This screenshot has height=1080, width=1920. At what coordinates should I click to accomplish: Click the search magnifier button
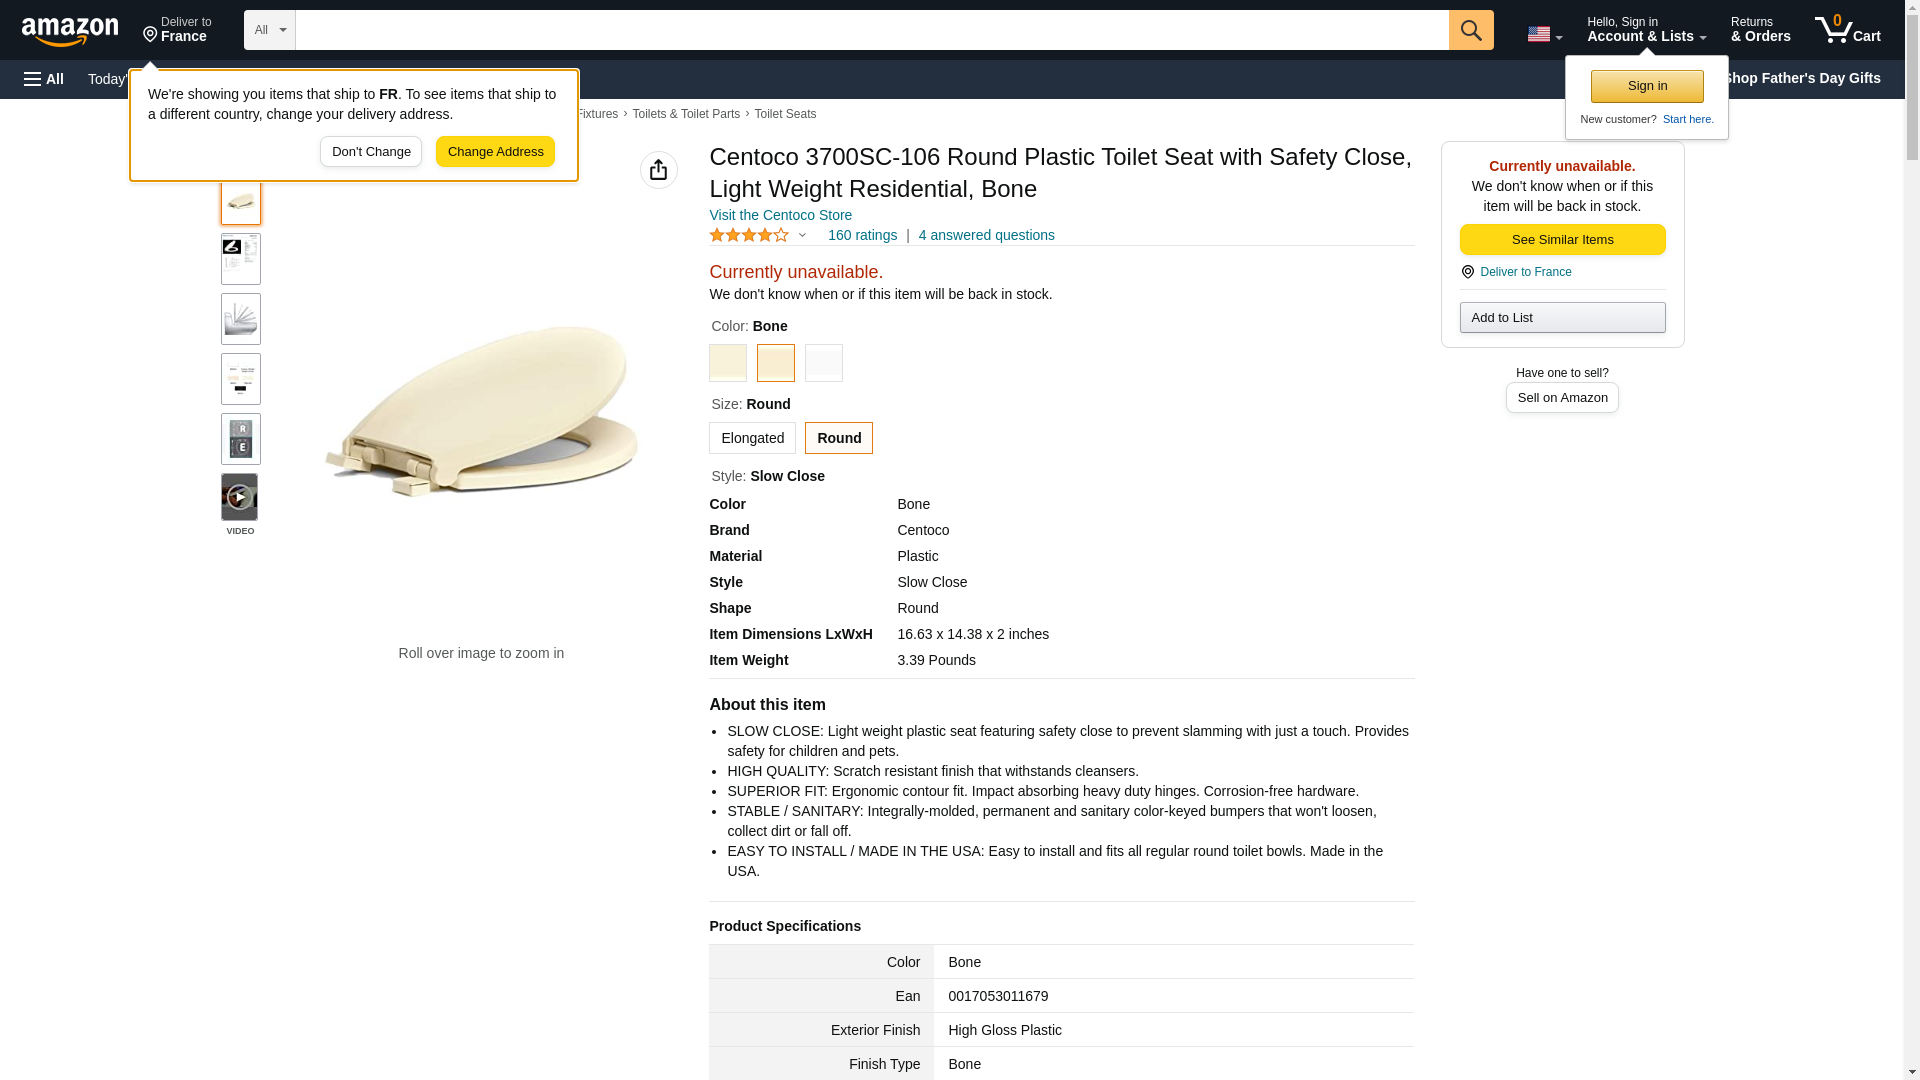[1470, 30]
